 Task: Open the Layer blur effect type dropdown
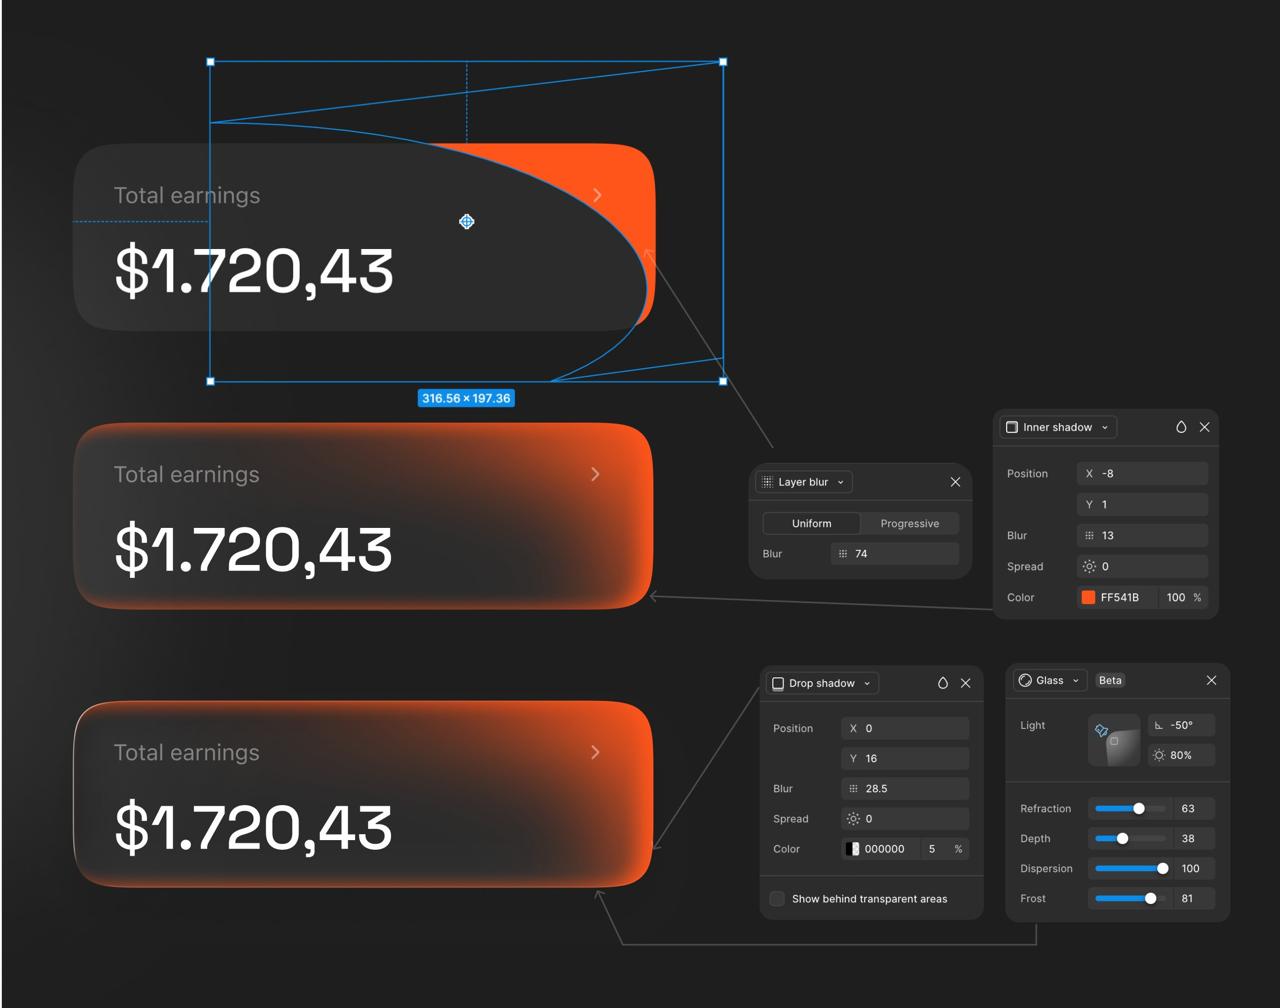[x=804, y=482]
